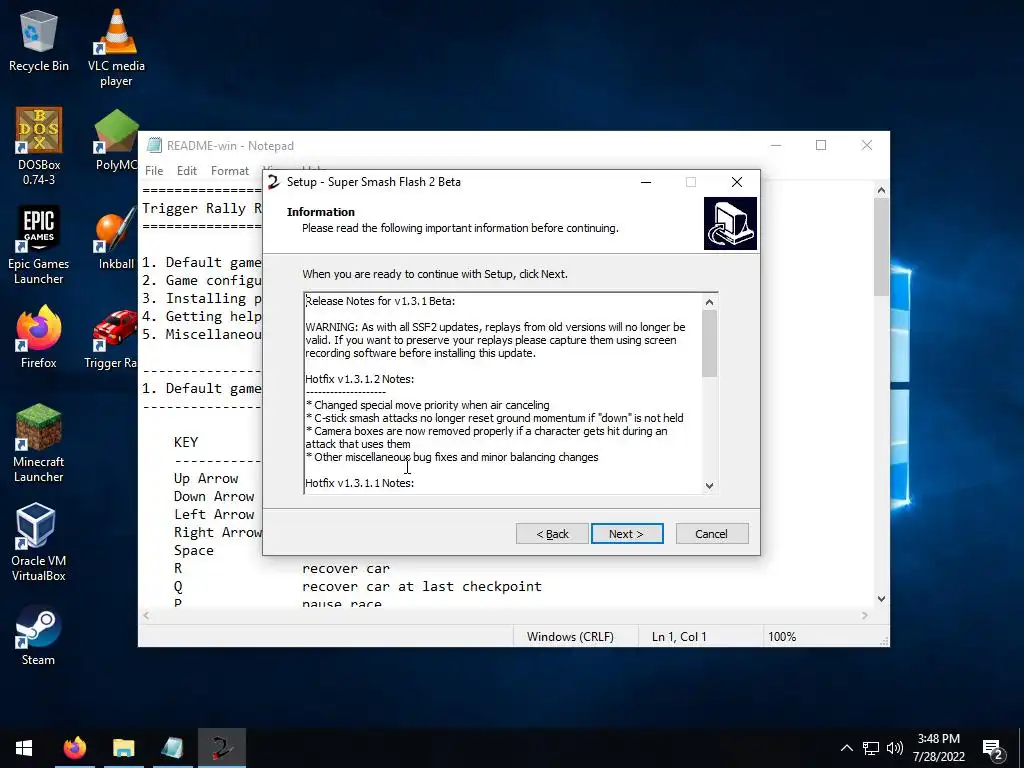Viewport: 1024px width, 768px height.
Task: Click Notepad vertical scrollbar down arrow
Action: 882,598
